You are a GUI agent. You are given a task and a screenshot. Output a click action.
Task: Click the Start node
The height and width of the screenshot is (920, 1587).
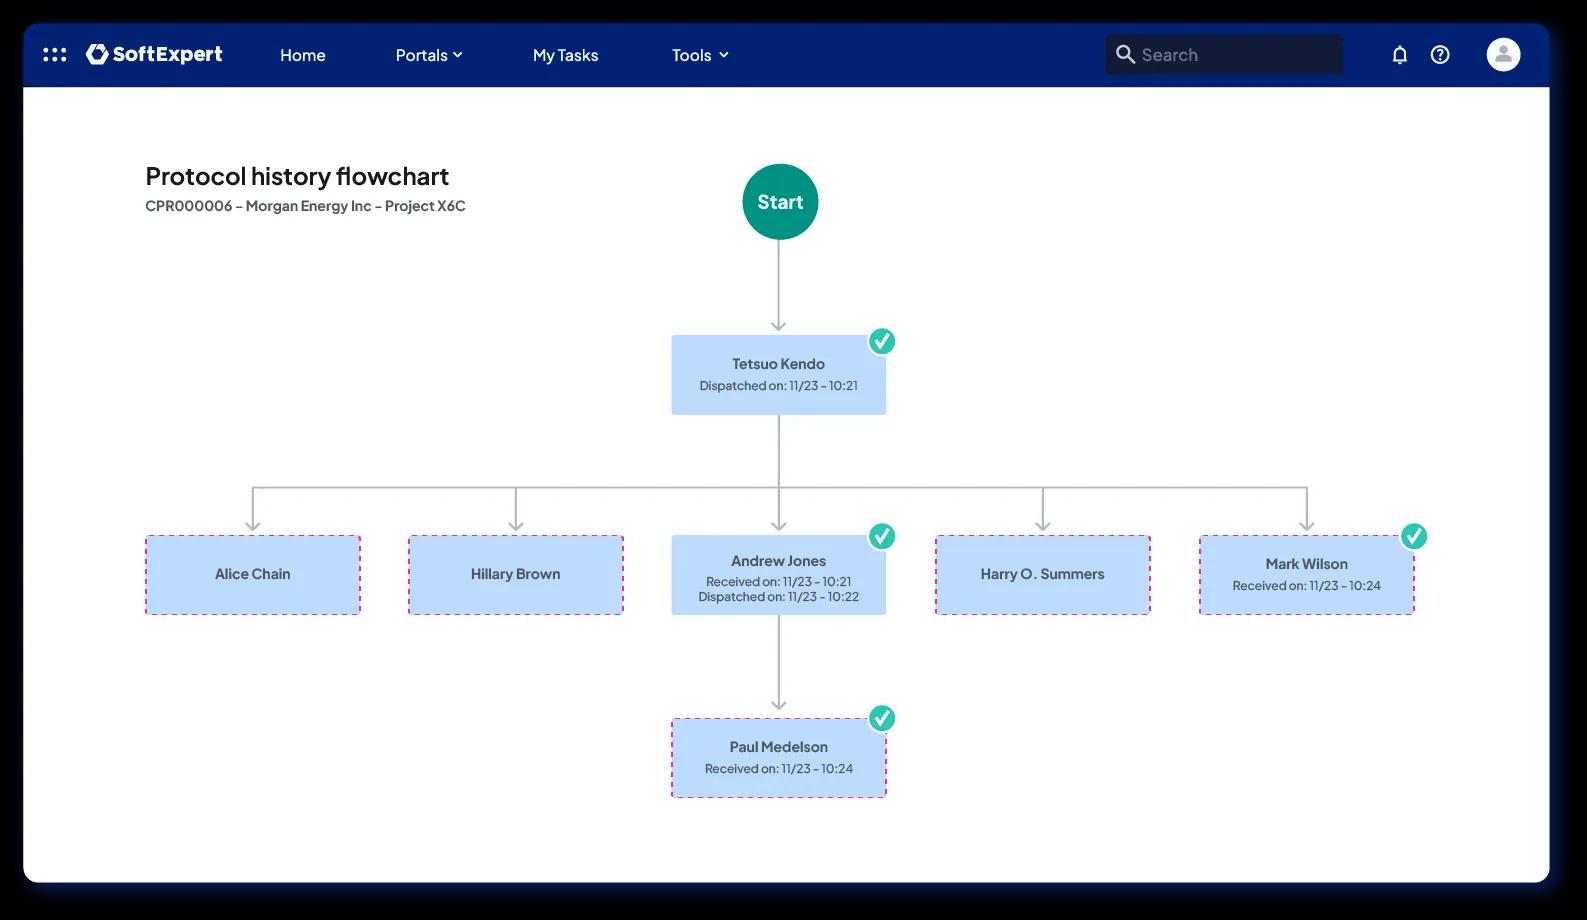click(x=780, y=202)
